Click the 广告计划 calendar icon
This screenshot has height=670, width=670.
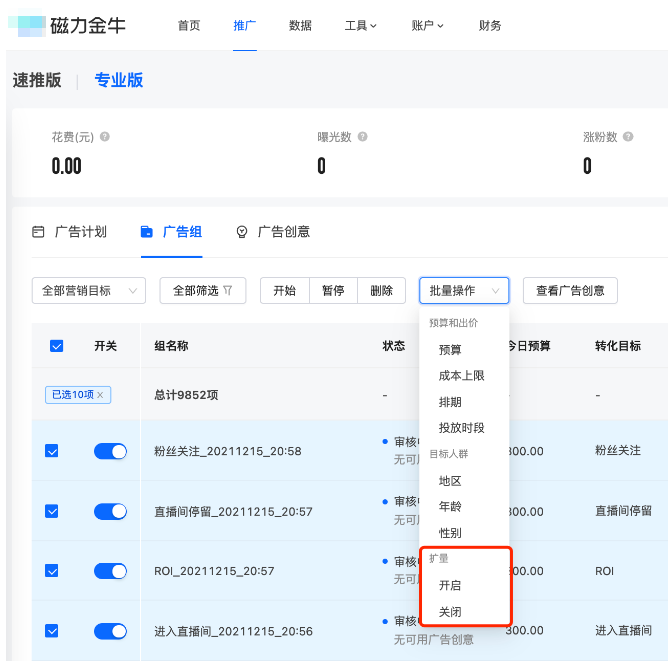(38, 232)
